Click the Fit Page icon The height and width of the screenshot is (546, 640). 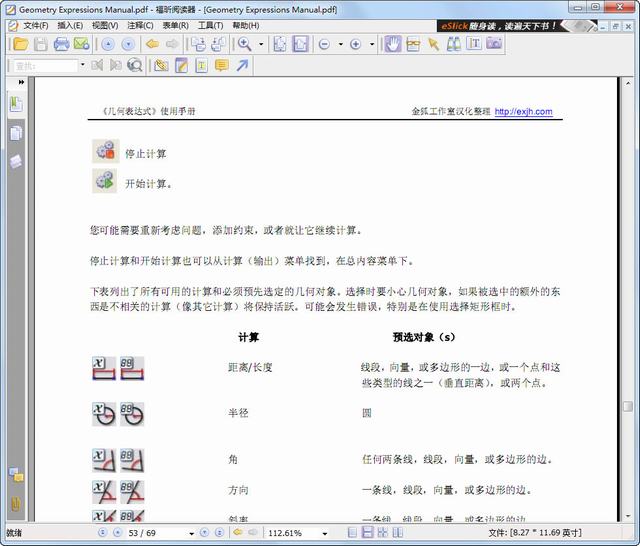(x=280, y=44)
